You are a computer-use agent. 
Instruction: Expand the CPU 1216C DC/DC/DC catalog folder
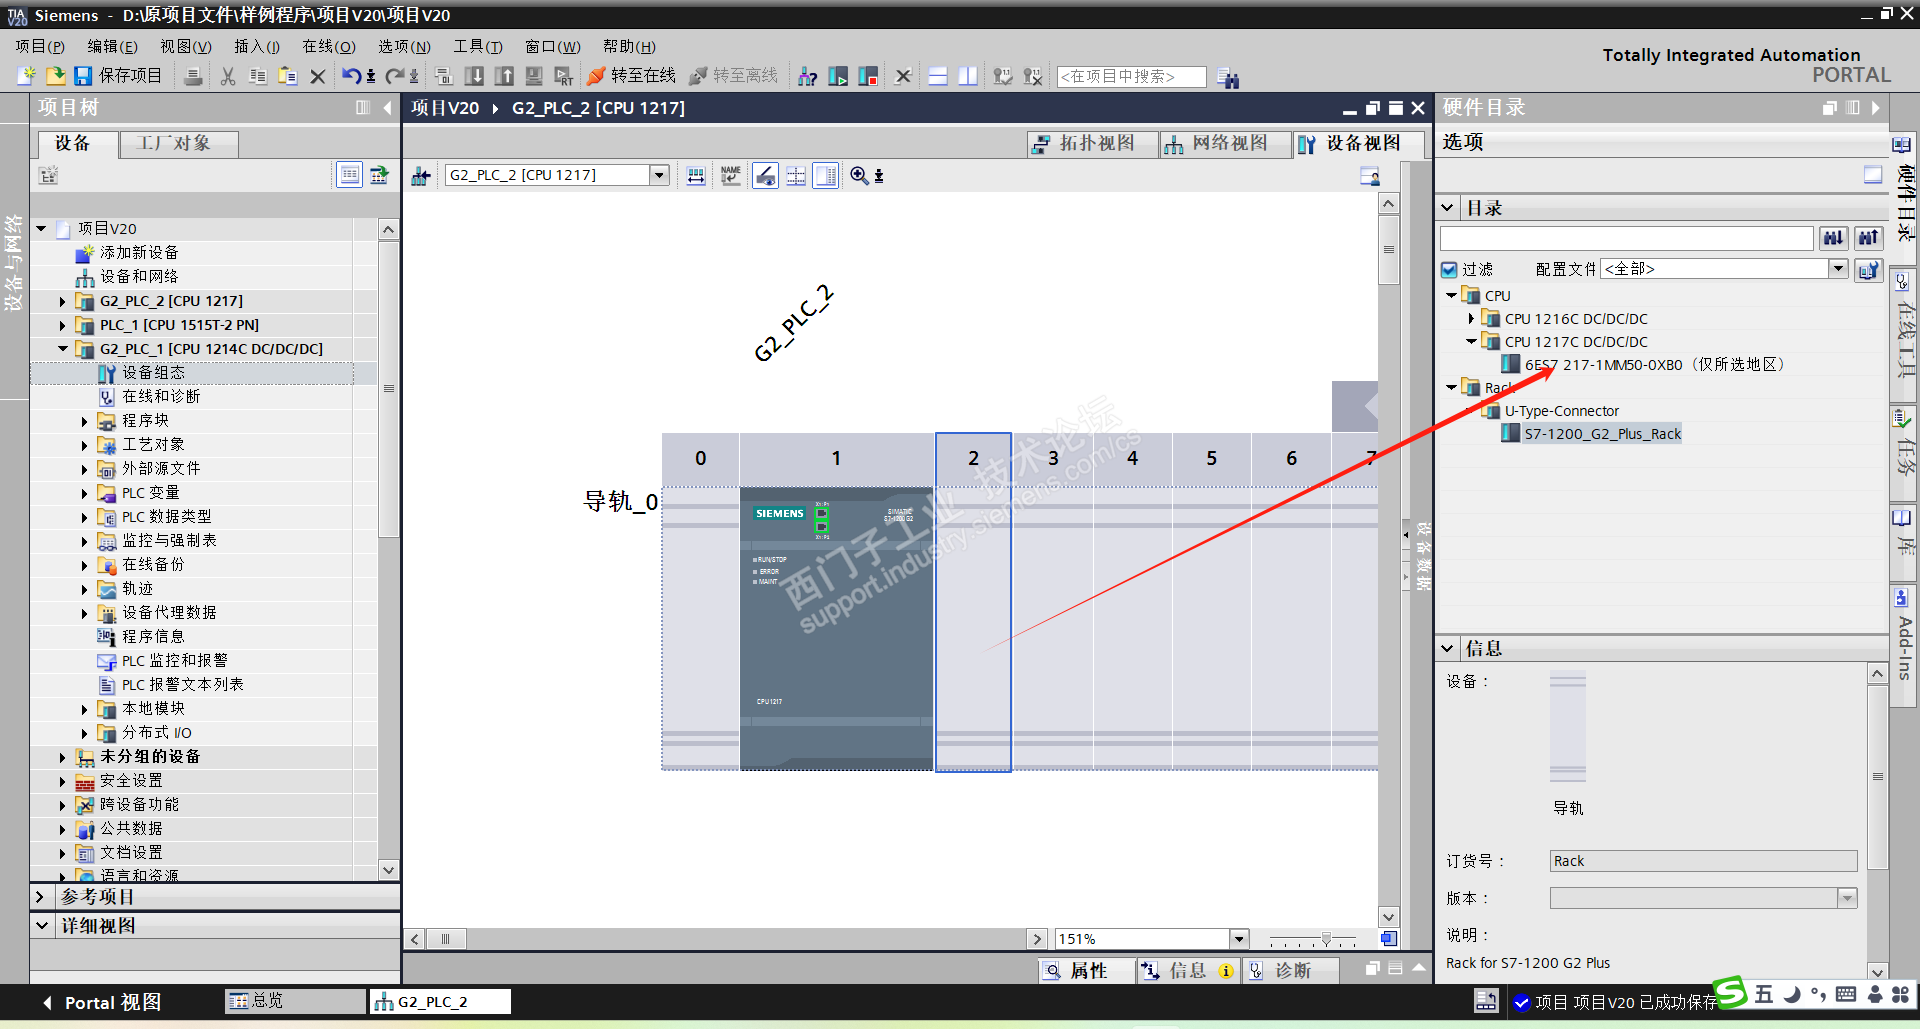pyautogui.click(x=1471, y=319)
